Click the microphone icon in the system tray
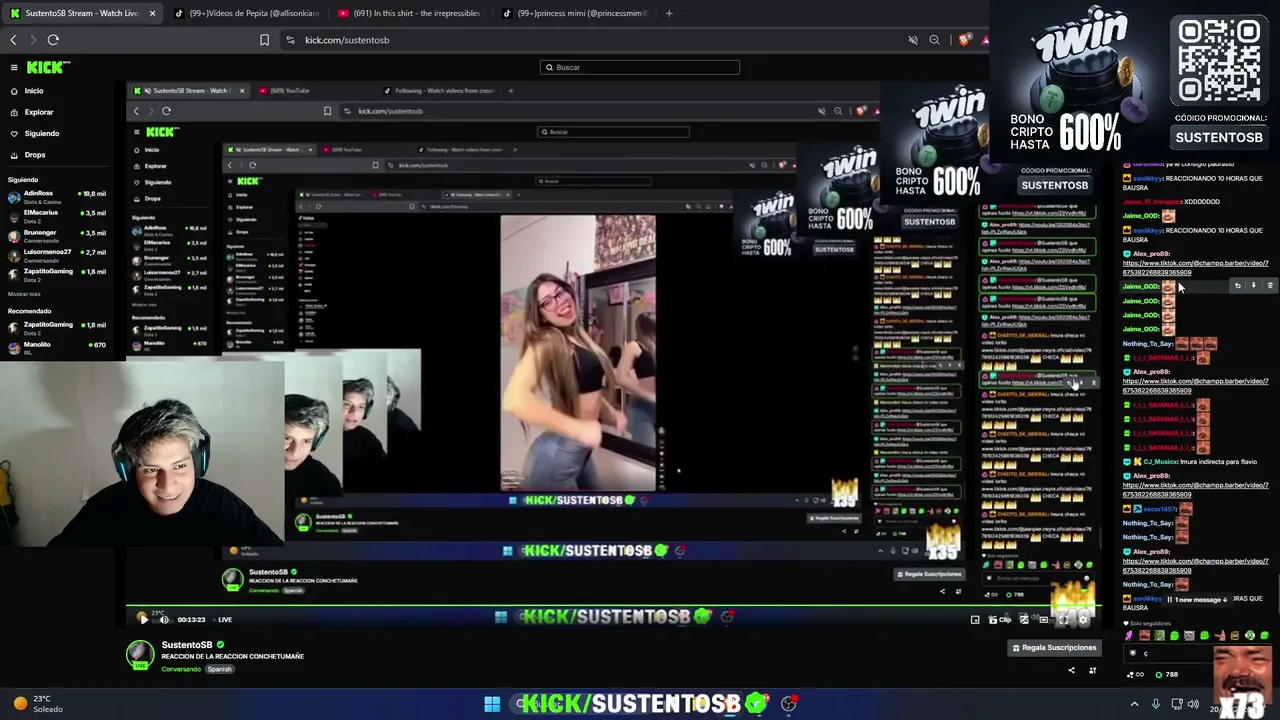Viewport: 1280px width, 720px height. [1155, 704]
